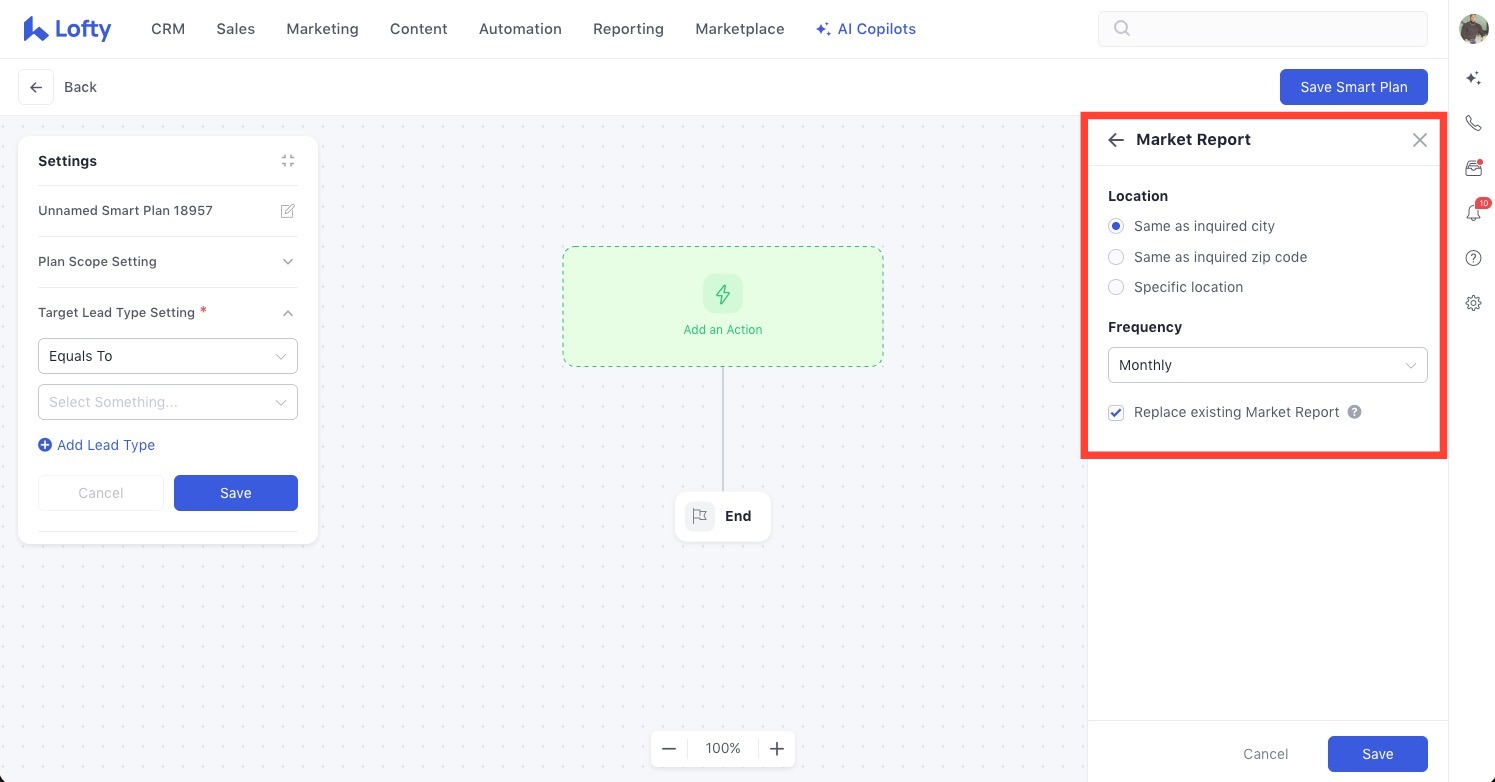Open the Automation menu
This screenshot has height=782, width=1495.
pyautogui.click(x=520, y=29)
